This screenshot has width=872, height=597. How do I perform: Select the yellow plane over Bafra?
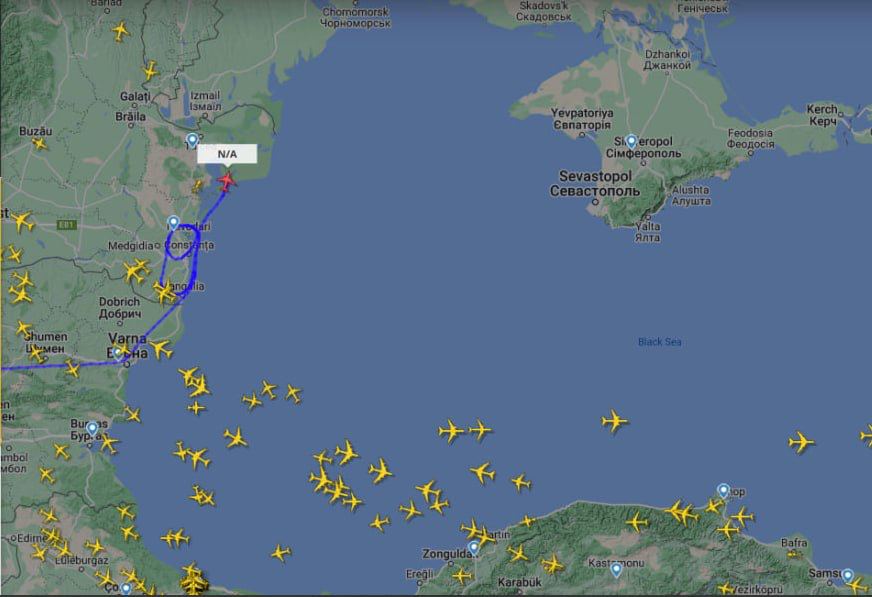point(794,553)
